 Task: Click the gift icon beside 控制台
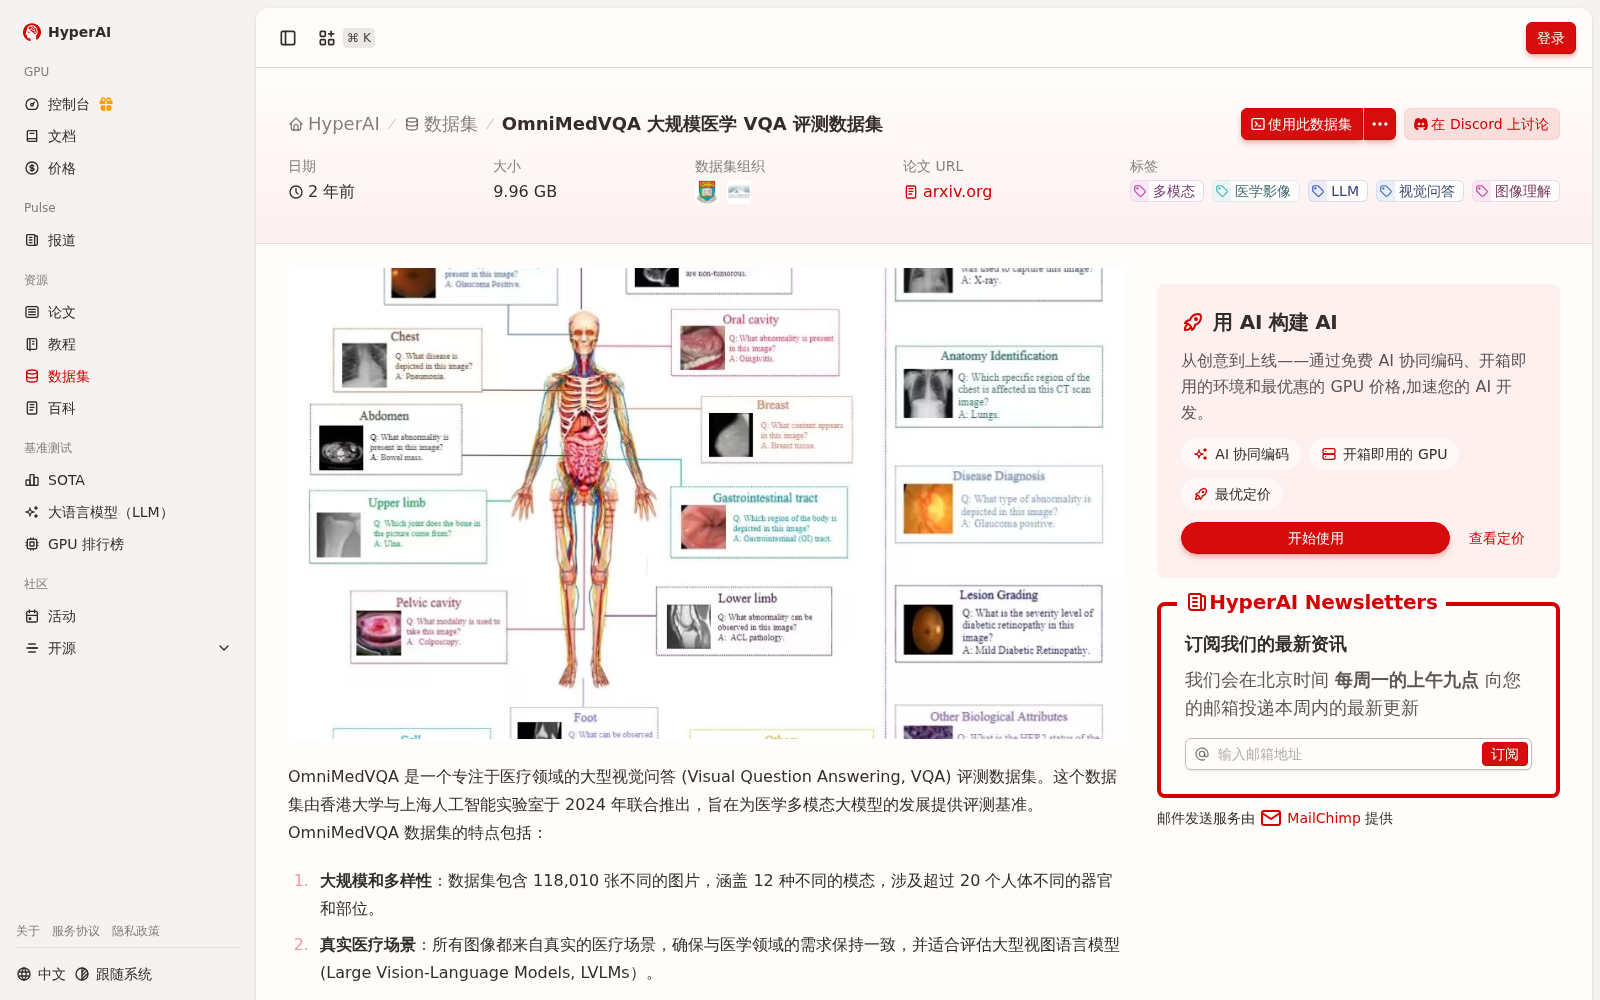(x=106, y=104)
